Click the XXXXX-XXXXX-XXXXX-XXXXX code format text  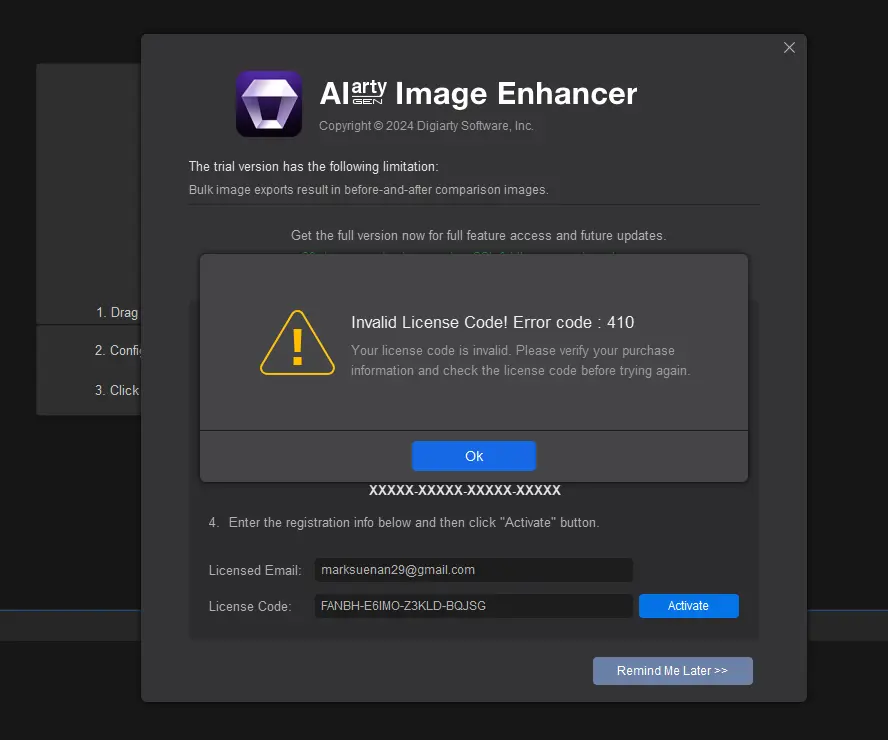click(x=464, y=490)
